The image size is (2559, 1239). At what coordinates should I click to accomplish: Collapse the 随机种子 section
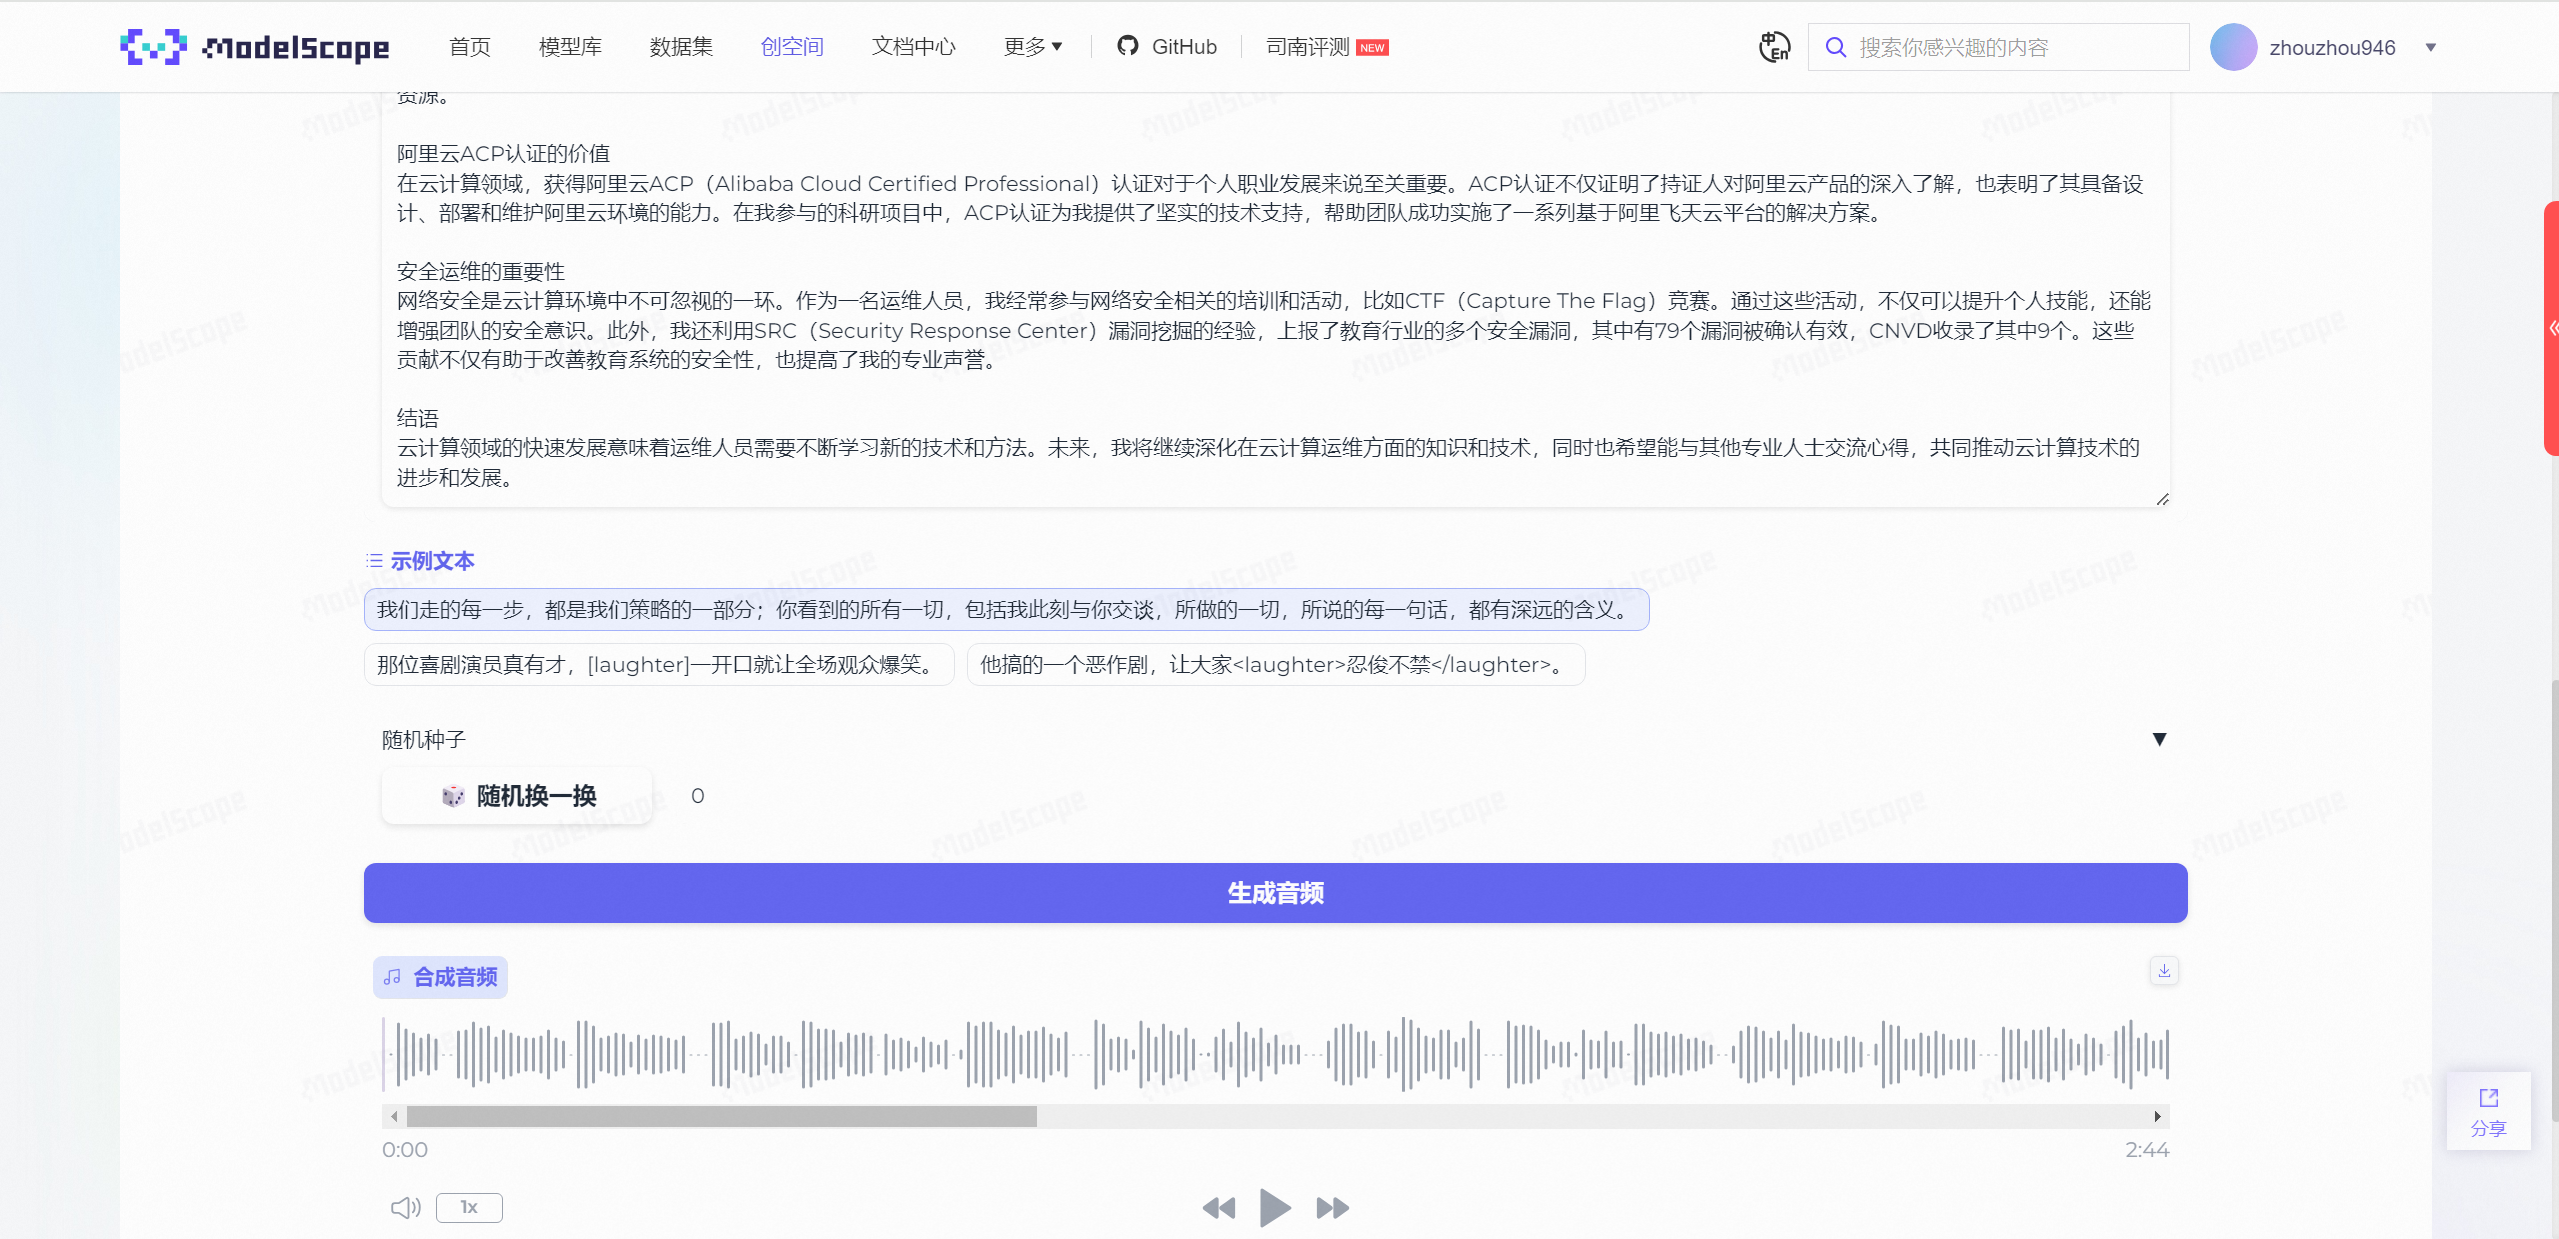point(2158,739)
